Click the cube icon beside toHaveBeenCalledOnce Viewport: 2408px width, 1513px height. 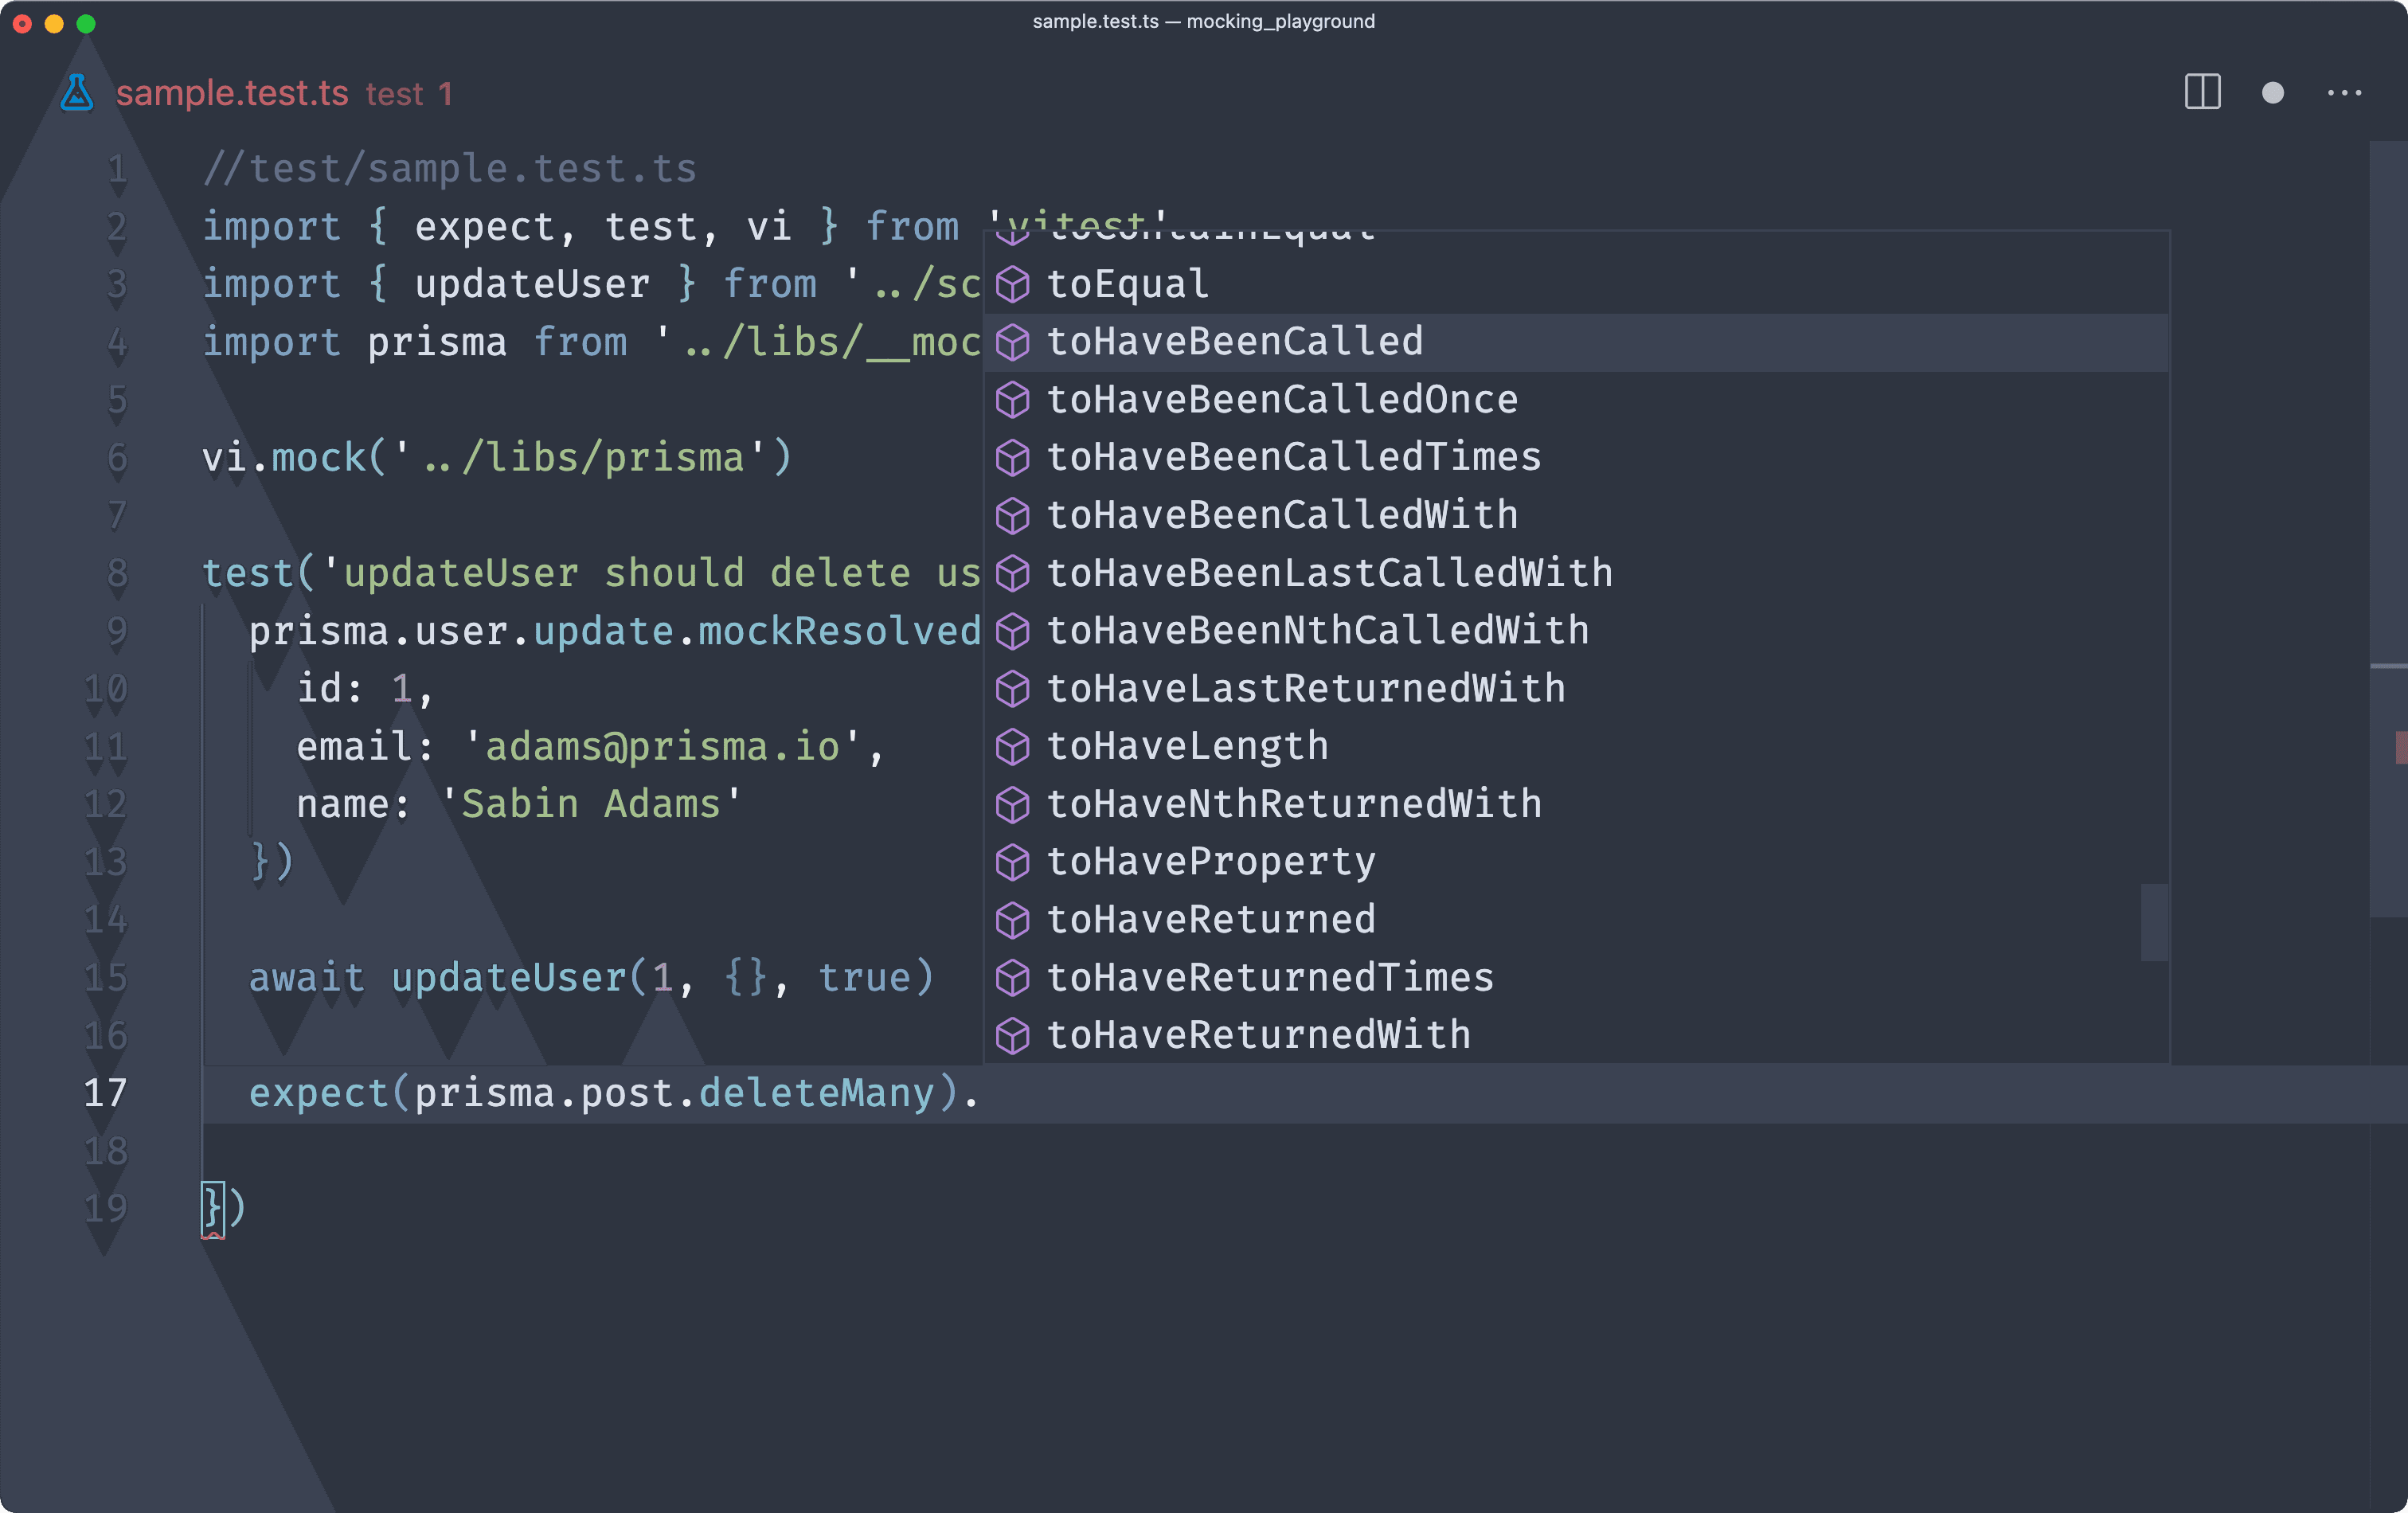[x=1013, y=399]
